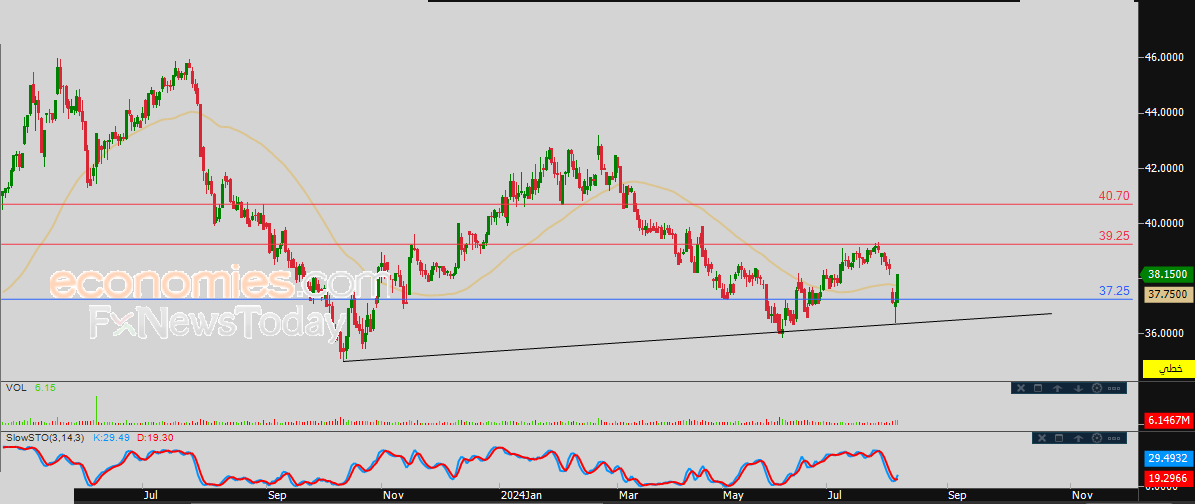Viewport: 1195px width, 504px height.
Task: Select the VOL indicator label
Action: tap(16, 388)
